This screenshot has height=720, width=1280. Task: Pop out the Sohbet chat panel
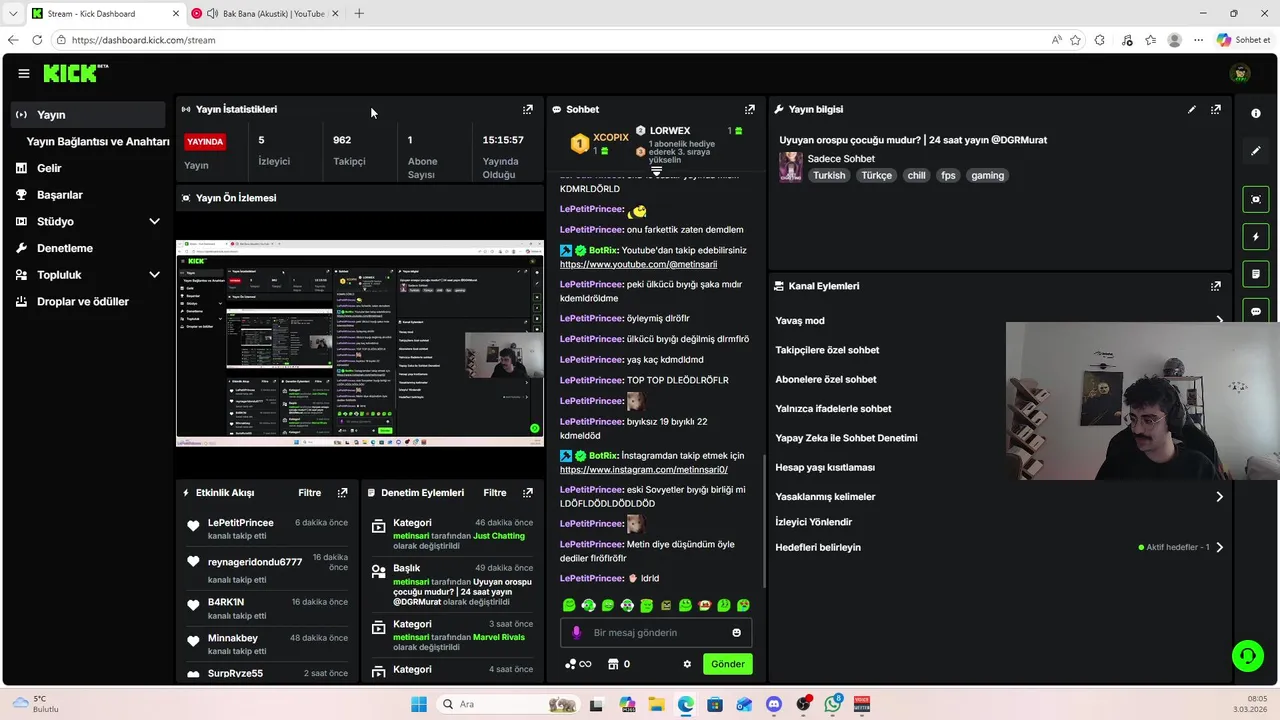click(750, 109)
